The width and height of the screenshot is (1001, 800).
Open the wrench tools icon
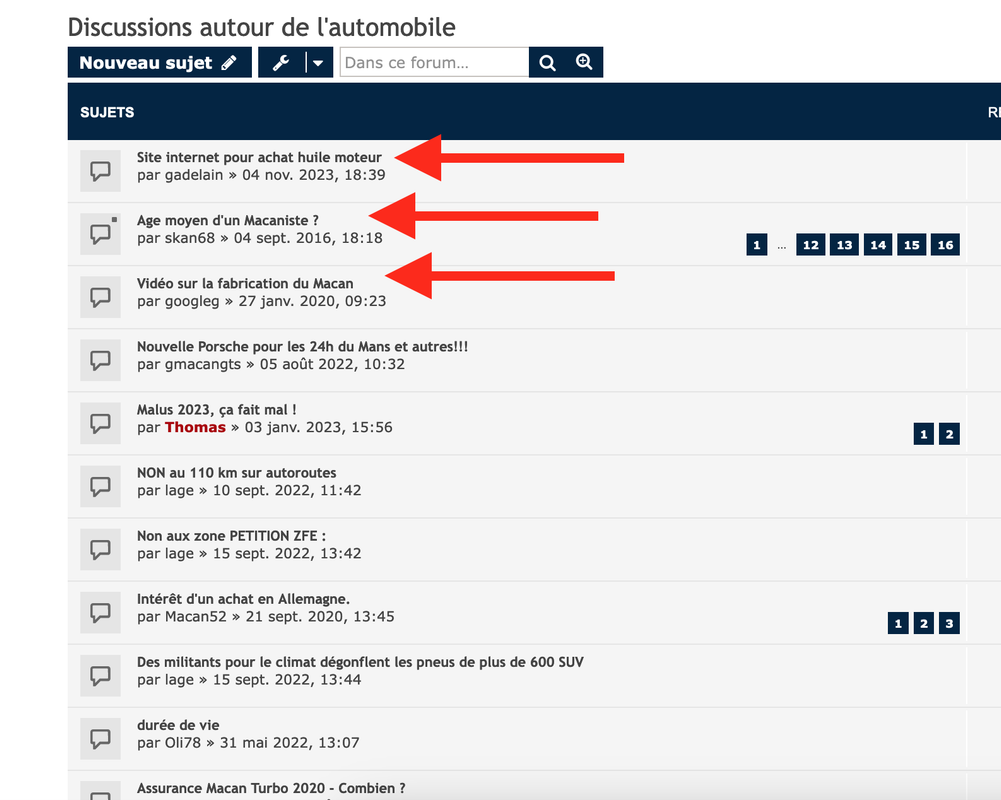click(x=282, y=63)
